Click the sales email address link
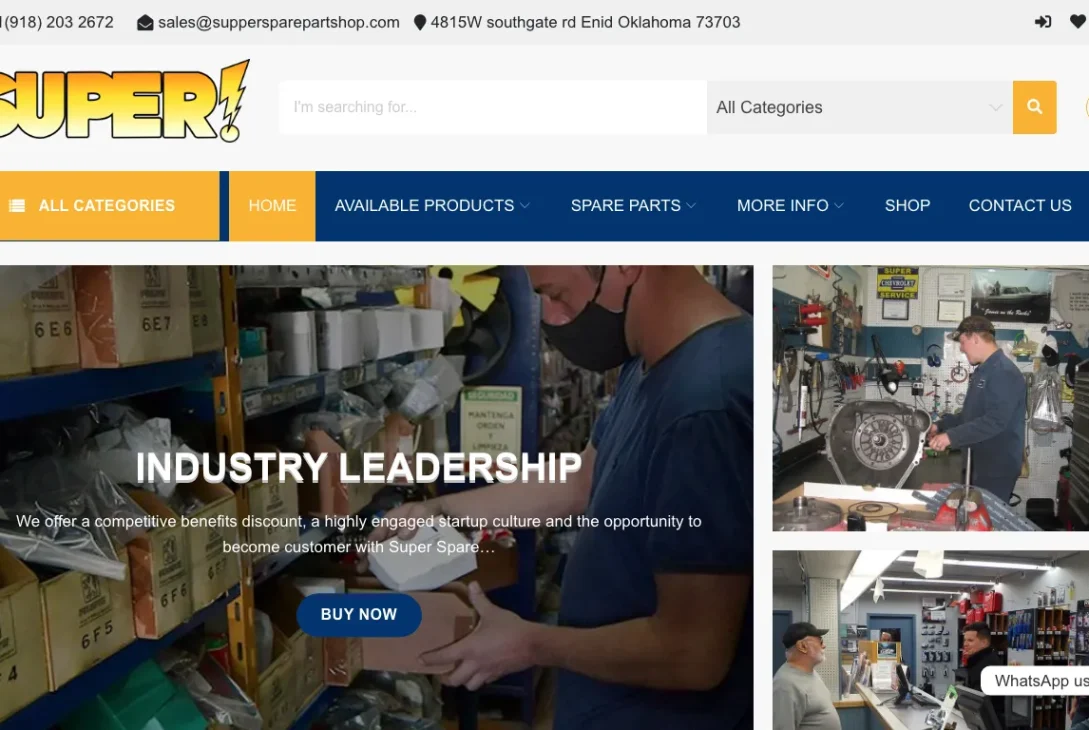Screen dimensions: 1089x730 click(279, 22)
